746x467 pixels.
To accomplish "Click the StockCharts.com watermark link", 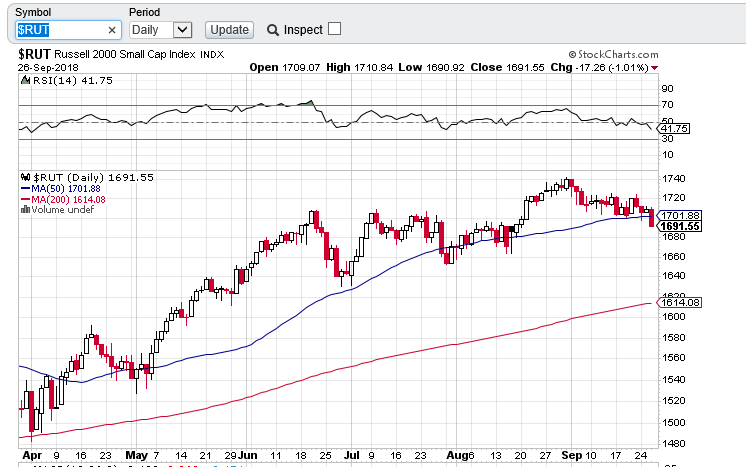I will pyautogui.click(x=613, y=55).
